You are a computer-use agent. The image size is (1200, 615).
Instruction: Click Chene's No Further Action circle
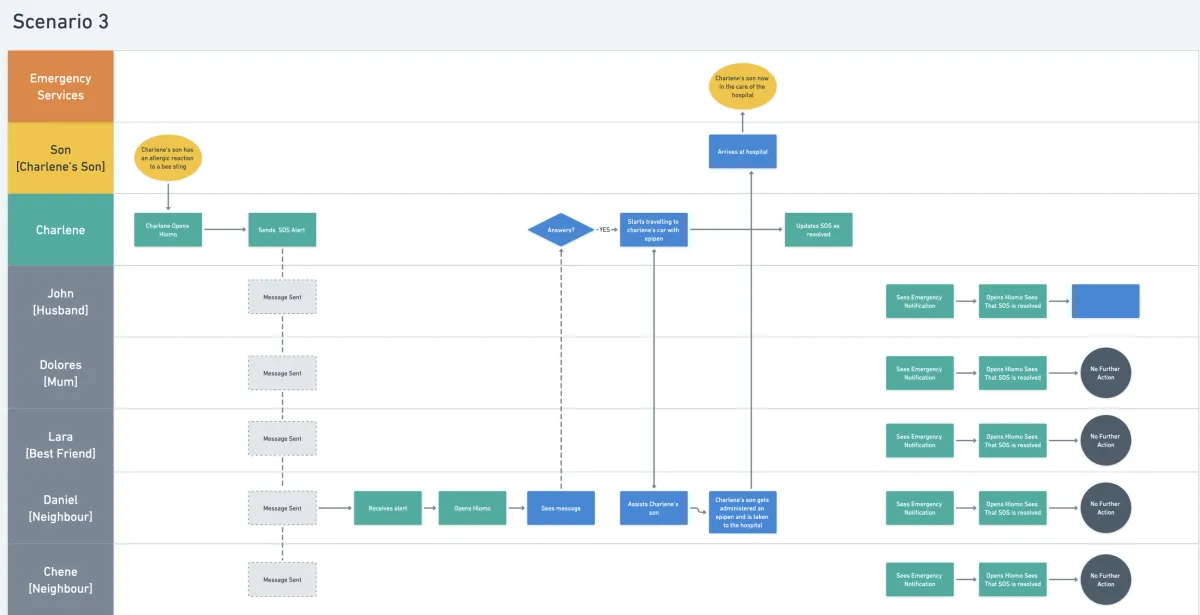[x=1105, y=580]
